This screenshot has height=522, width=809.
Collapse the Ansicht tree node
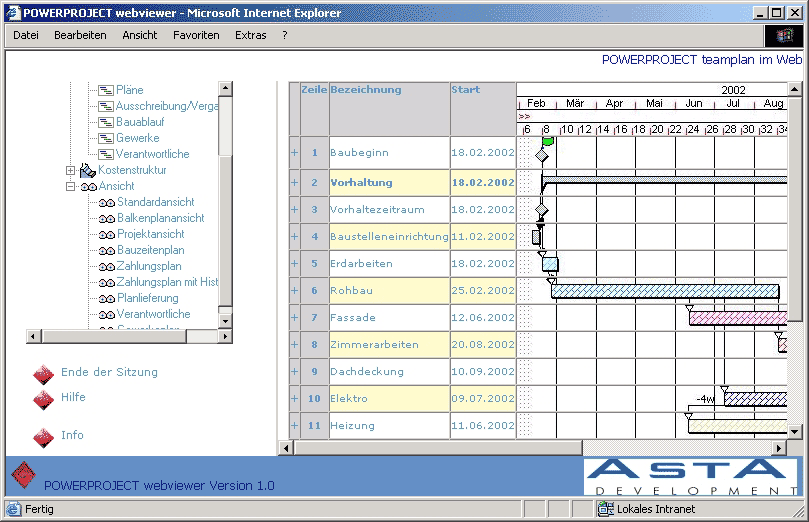[71, 186]
